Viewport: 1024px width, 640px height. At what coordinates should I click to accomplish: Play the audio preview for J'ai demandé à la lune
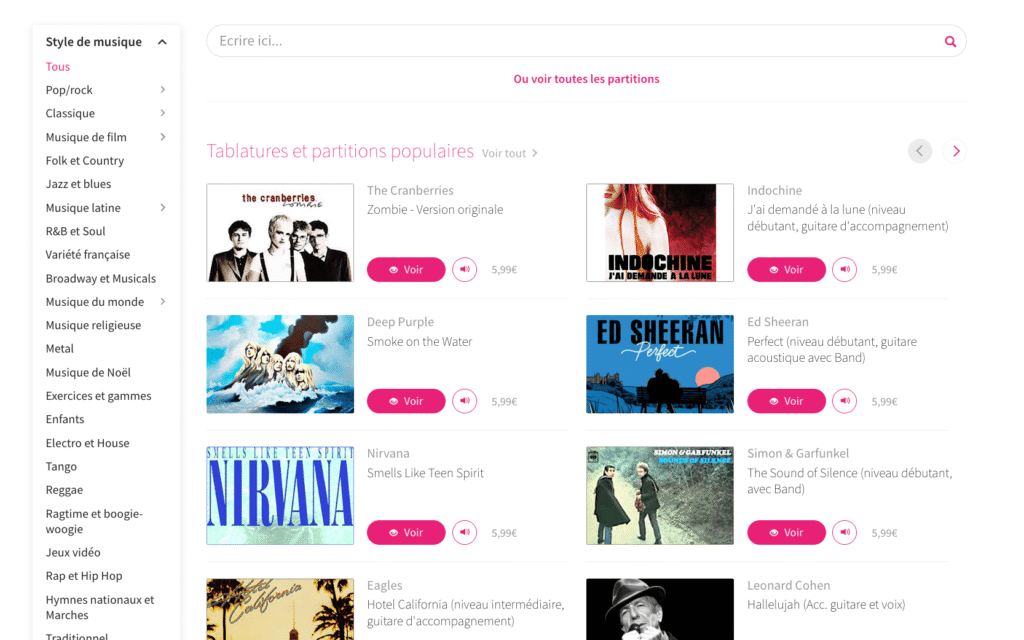click(x=844, y=269)
